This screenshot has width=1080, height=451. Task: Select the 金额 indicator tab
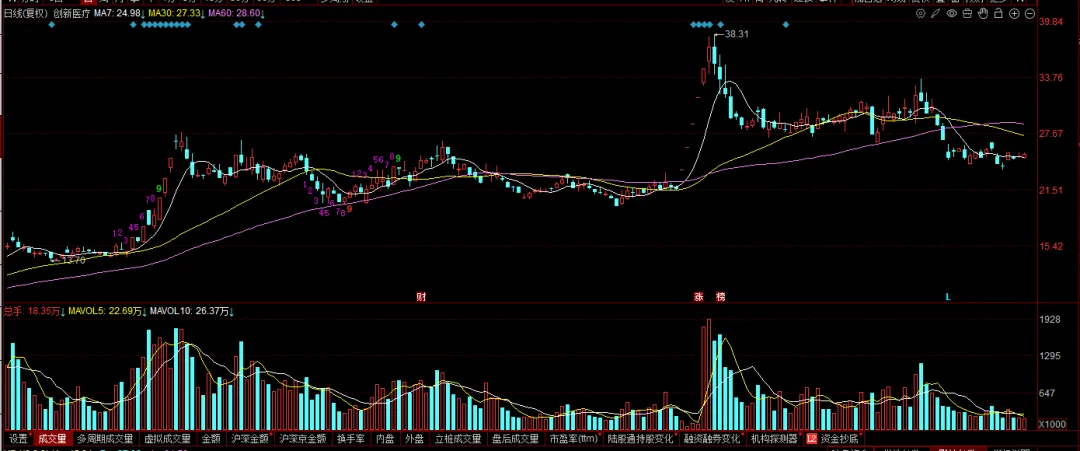tap(211, 439)
